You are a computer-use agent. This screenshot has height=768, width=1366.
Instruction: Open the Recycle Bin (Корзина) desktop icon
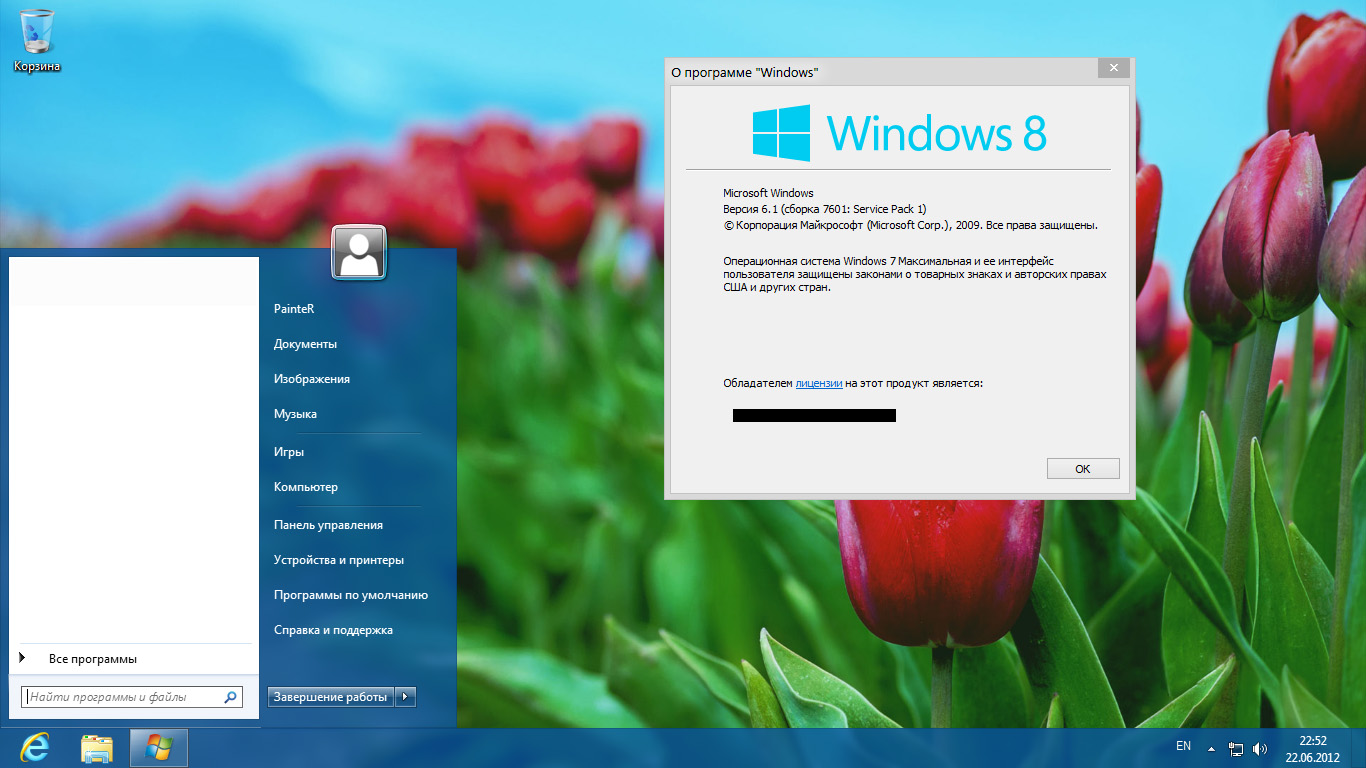(x=37, y=41)
